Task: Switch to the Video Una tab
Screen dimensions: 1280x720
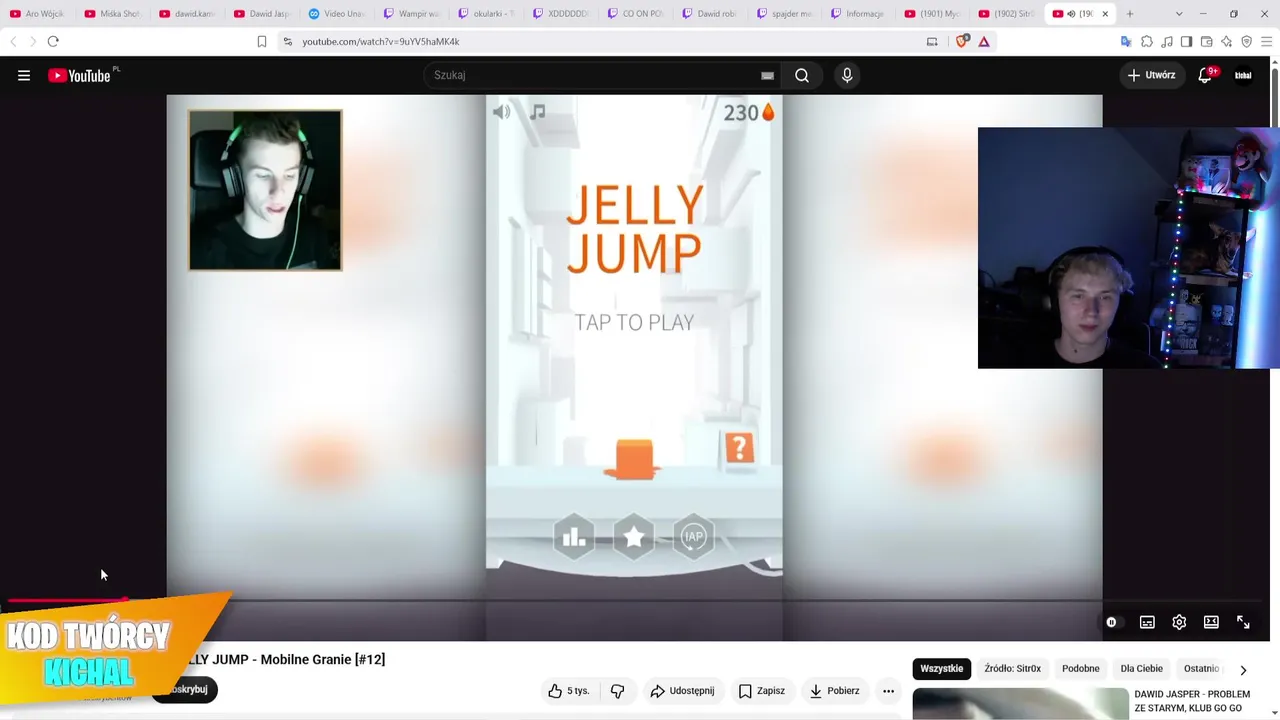Action: pyautogui.click(x=336, y=14)
